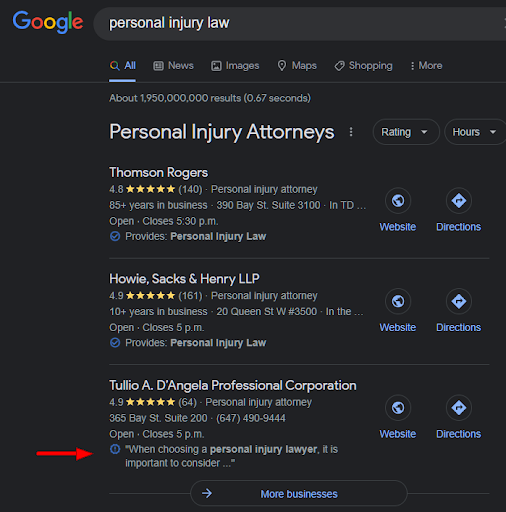
Task: Switch to the News tab
Action: 173,66
